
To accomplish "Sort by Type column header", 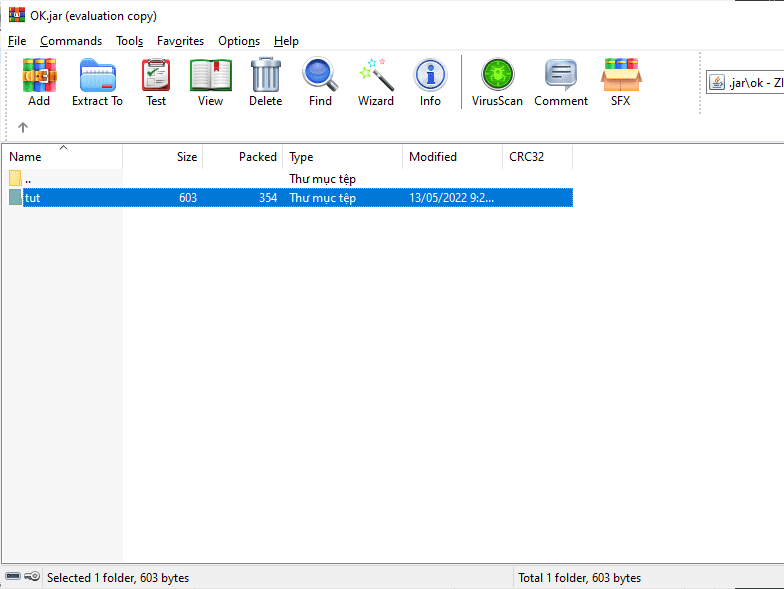I will click(x=342, y=156).
